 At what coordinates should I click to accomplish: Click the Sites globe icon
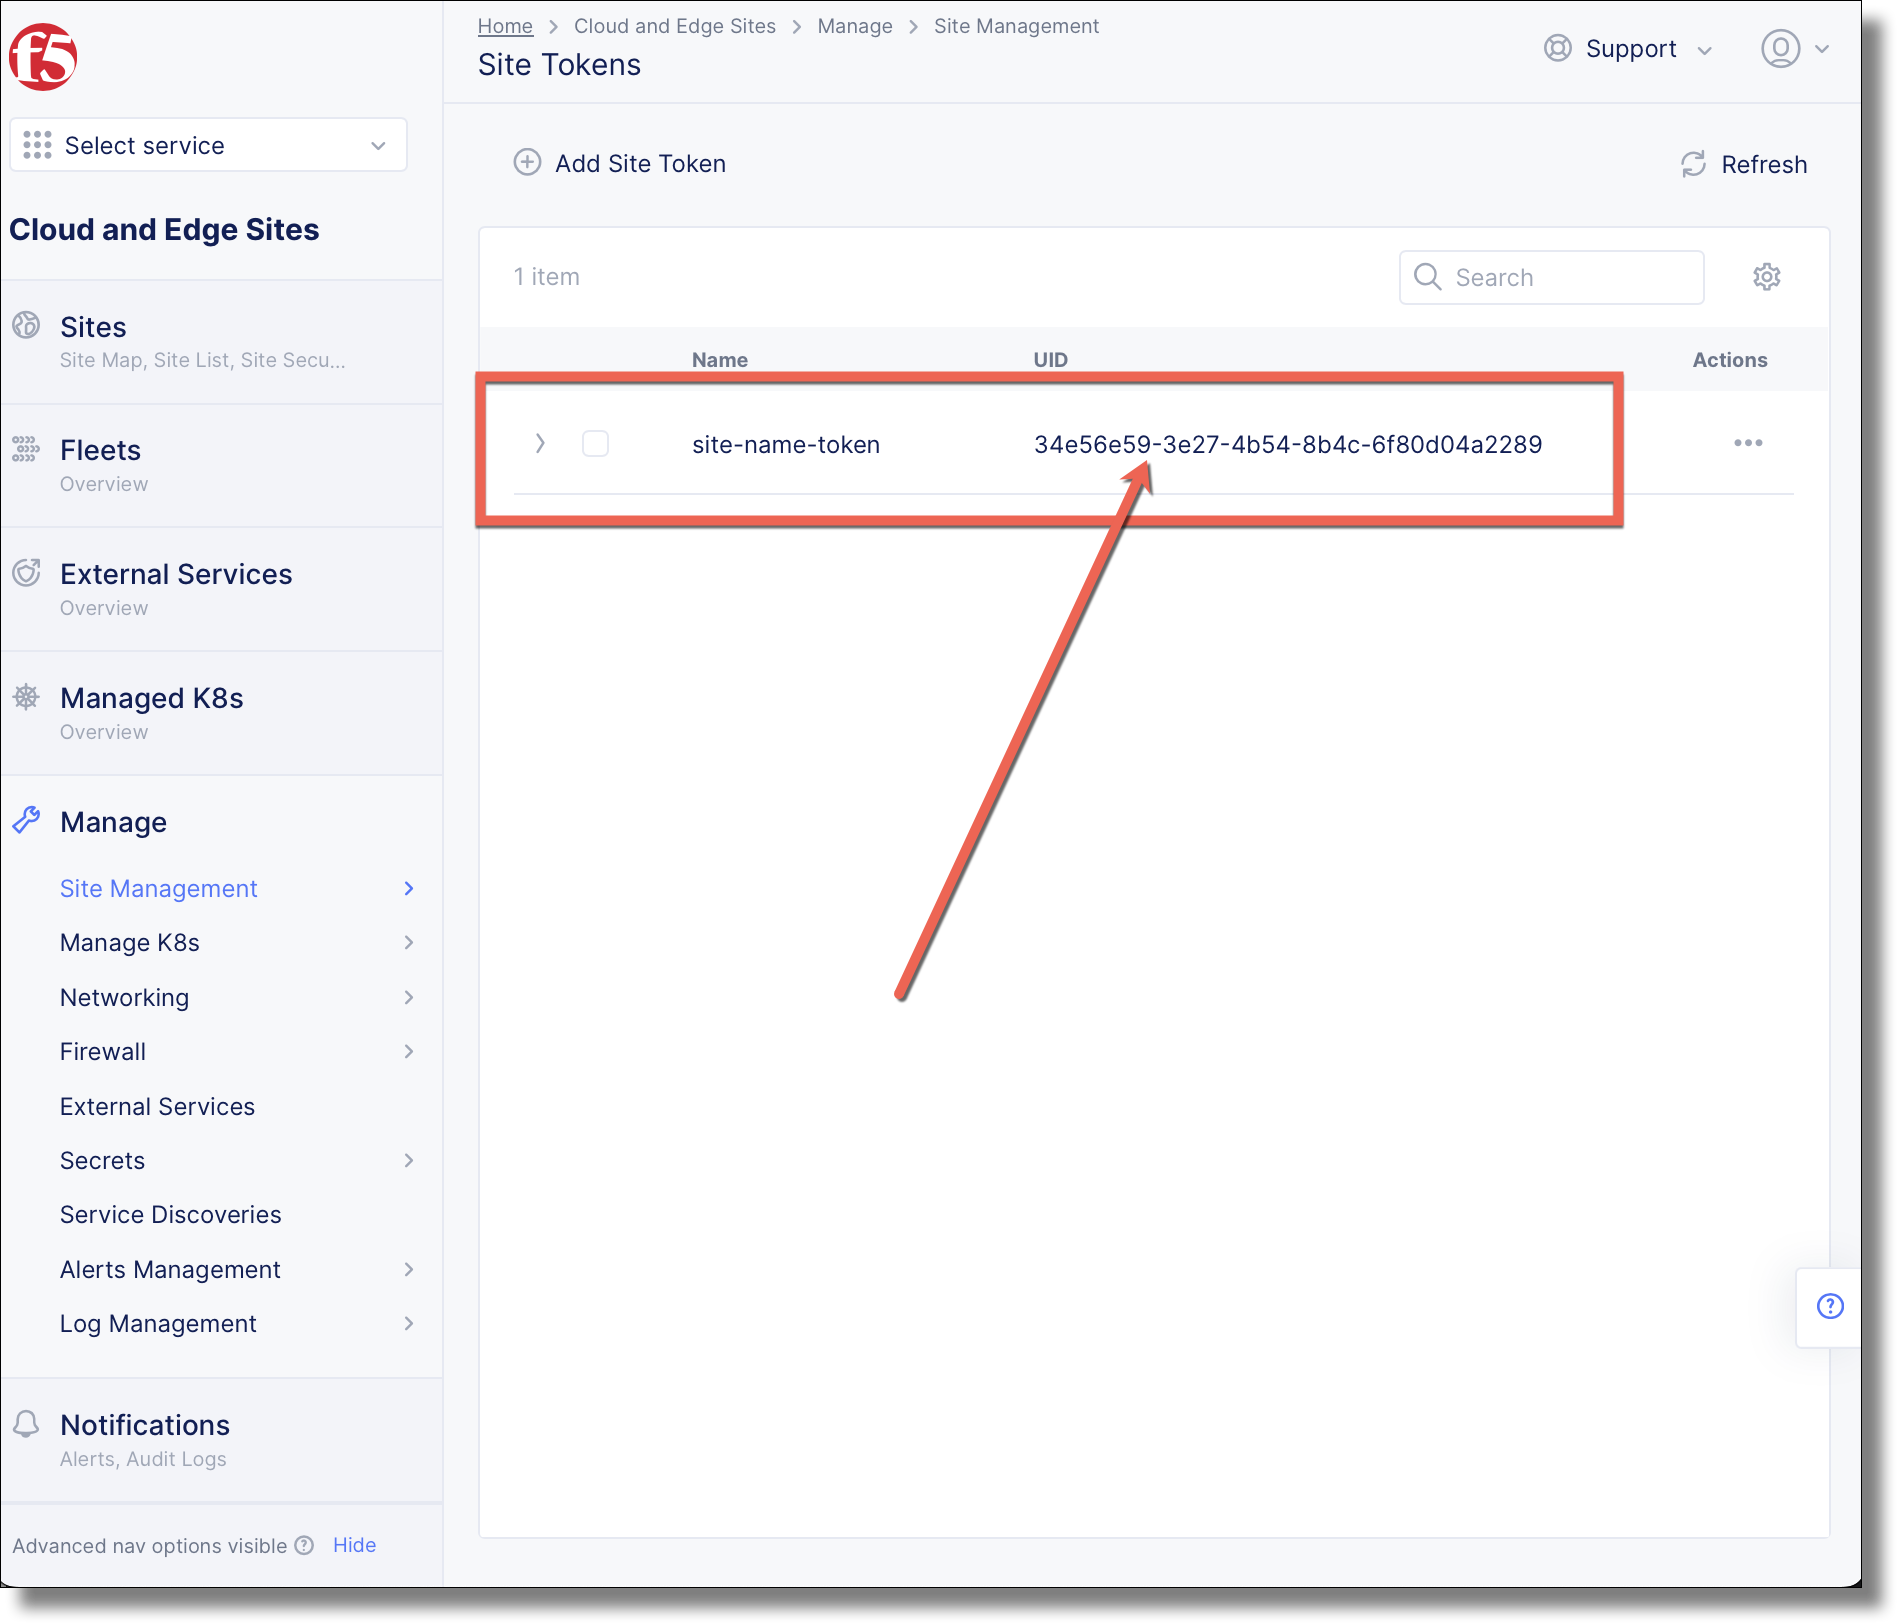(26, 325)
